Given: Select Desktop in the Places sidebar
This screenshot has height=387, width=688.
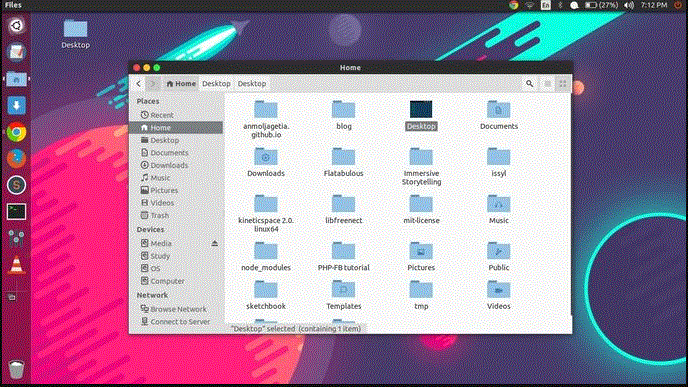Looking at the screenshot, I should click(x=176, y=140).
